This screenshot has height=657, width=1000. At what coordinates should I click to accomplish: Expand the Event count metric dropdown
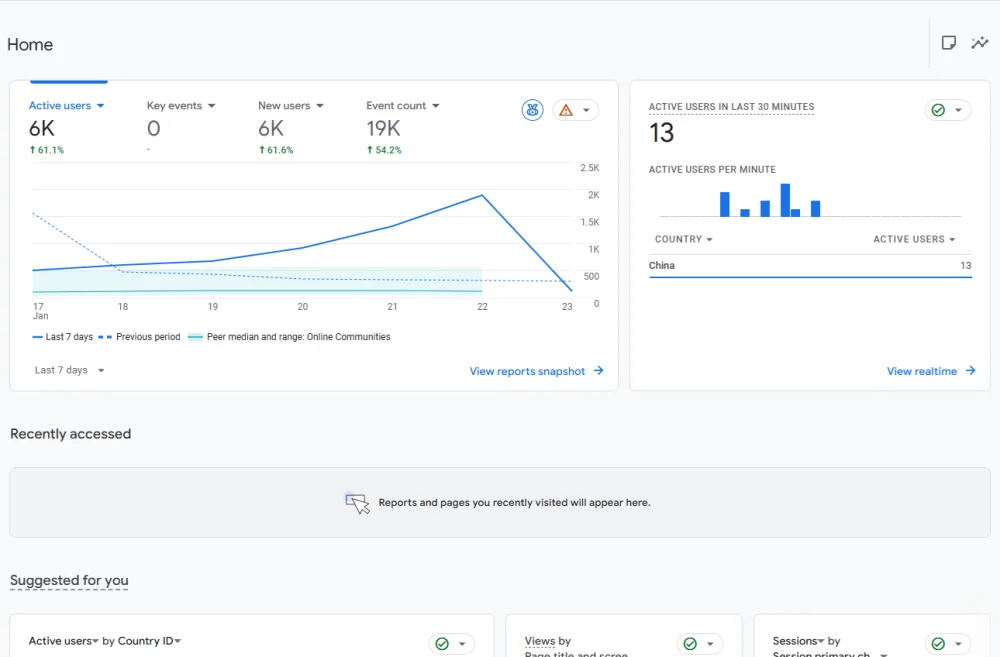402,106
